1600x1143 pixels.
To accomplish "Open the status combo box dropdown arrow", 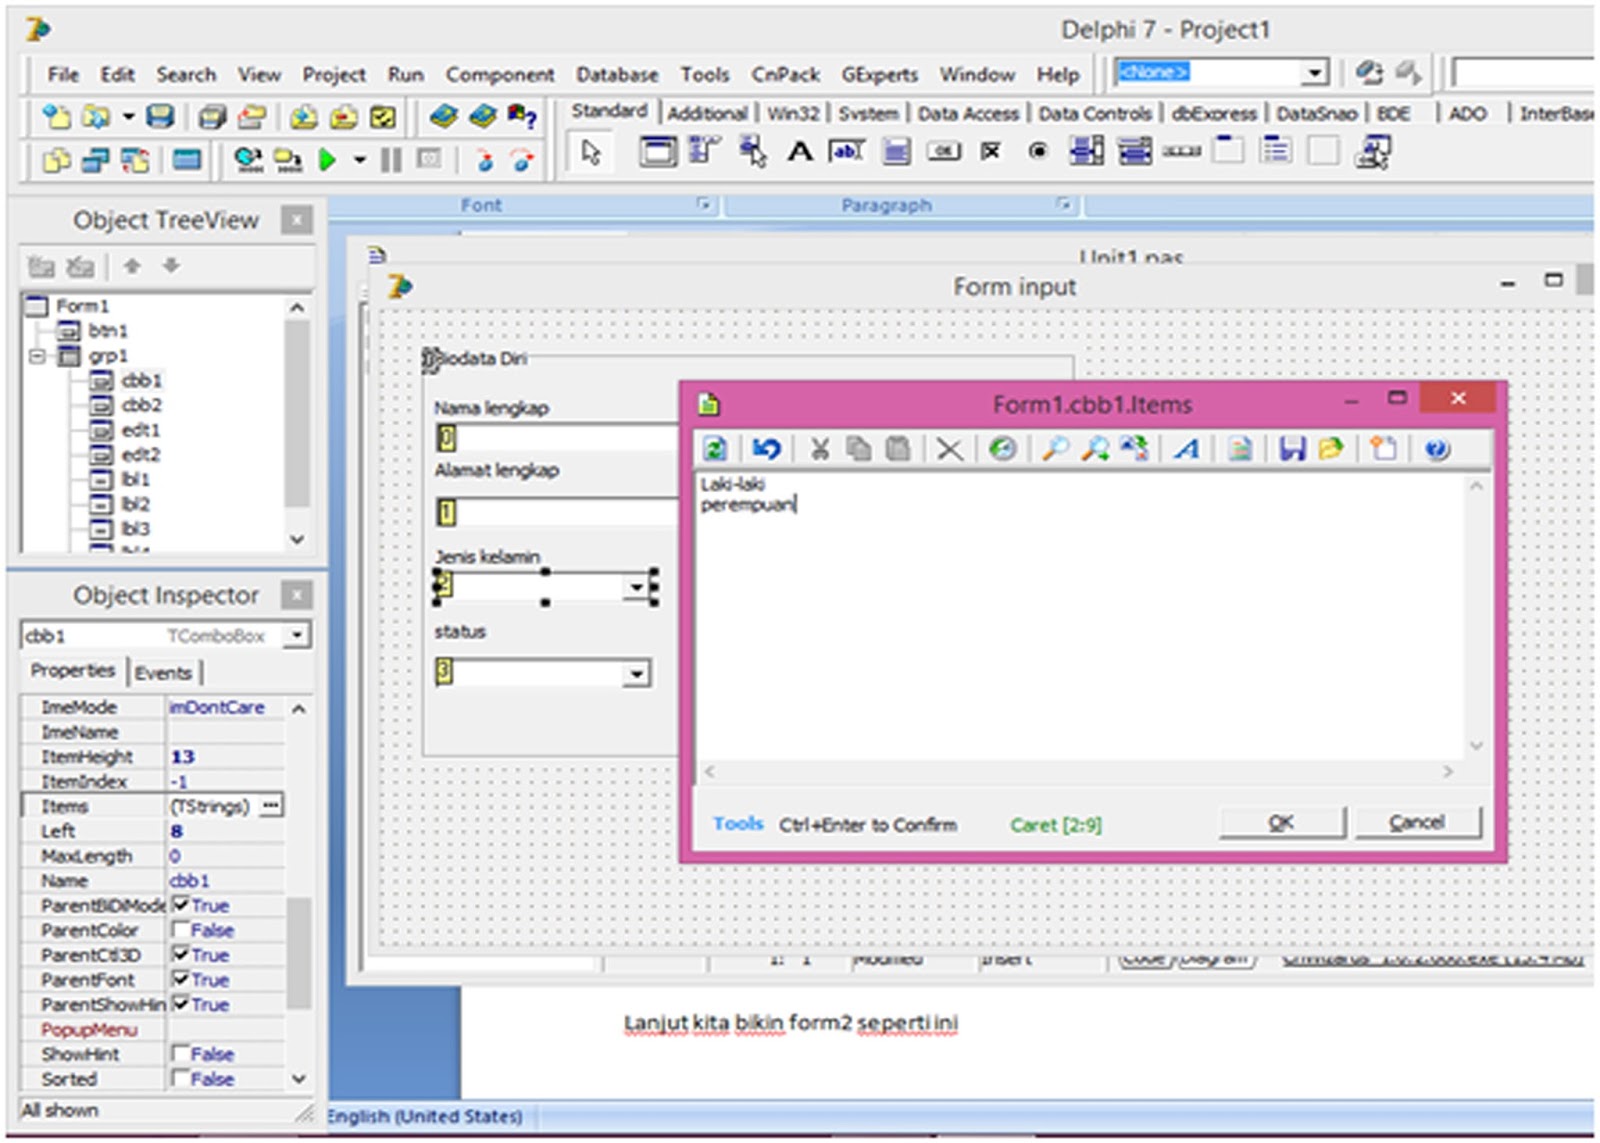I will click(x=636, y=674).
